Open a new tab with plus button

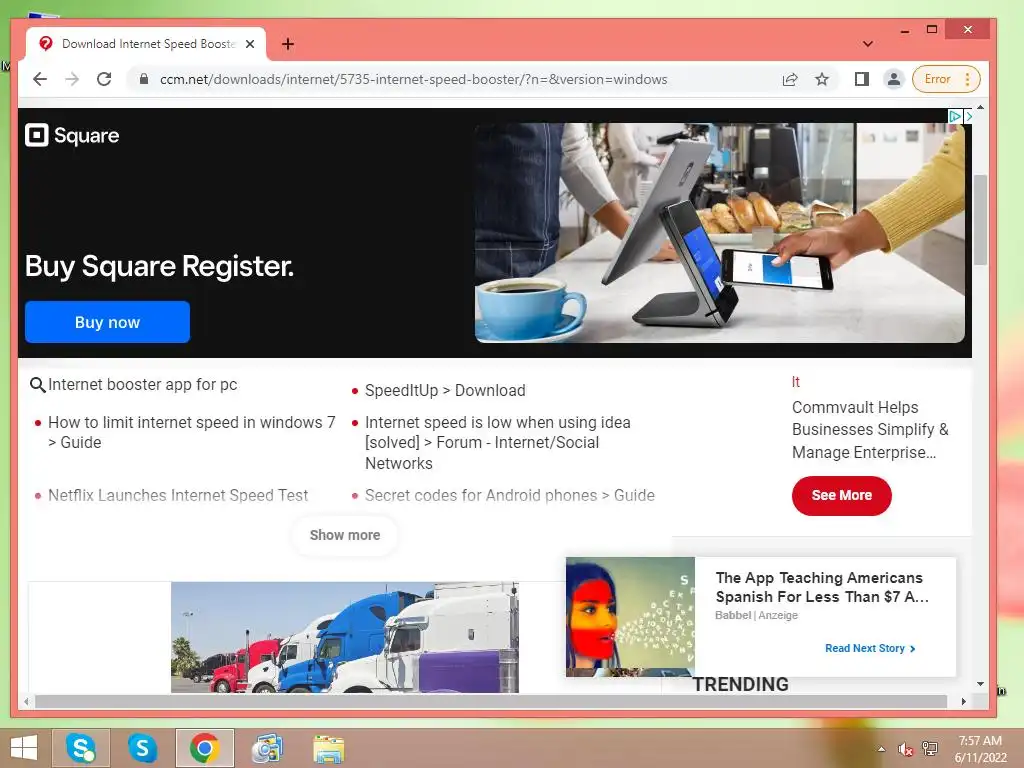pyautogui.click(x=288, y=44)
